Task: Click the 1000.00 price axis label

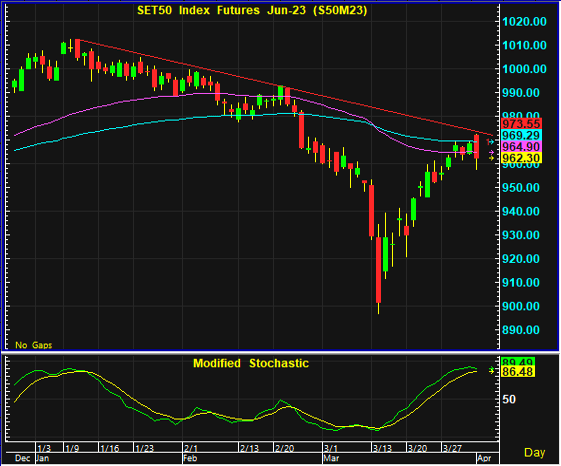Action: click(525, 69)
